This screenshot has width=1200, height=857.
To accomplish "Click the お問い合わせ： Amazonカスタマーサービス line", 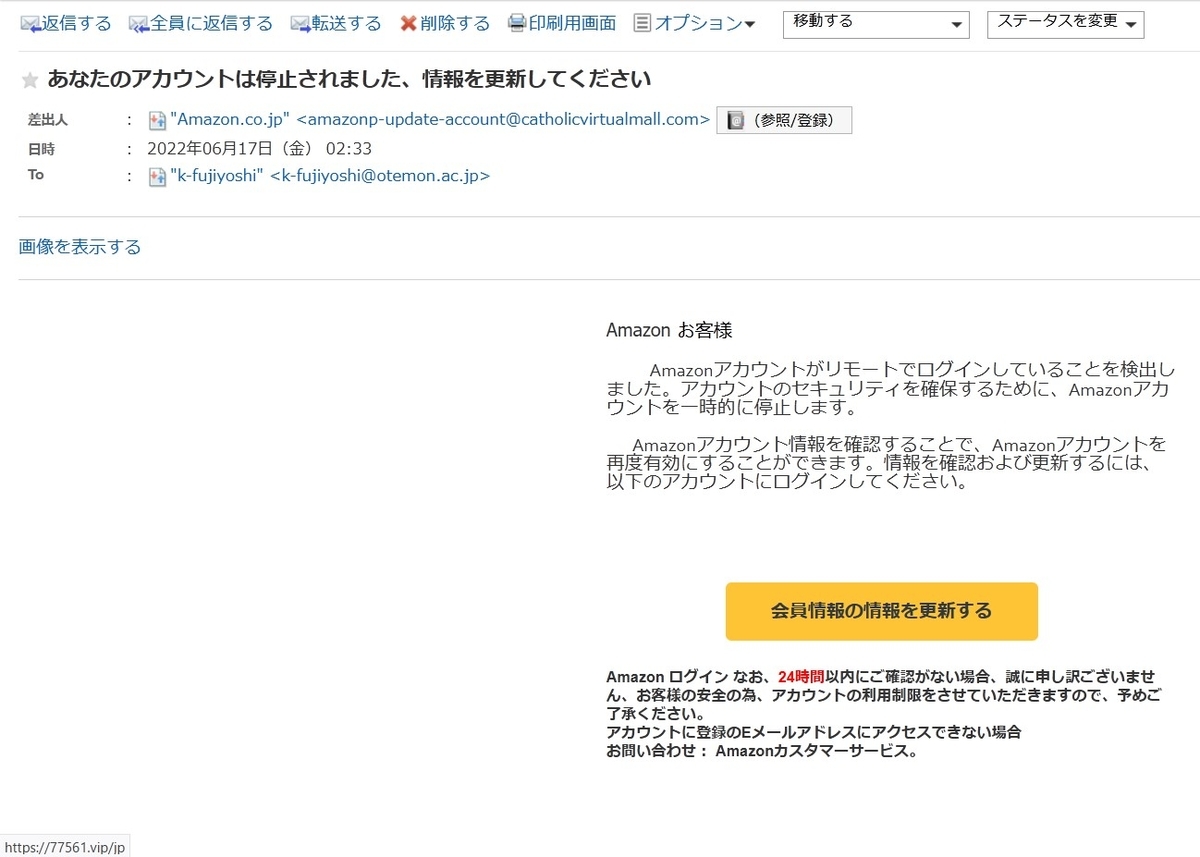I will click(762, 752).
